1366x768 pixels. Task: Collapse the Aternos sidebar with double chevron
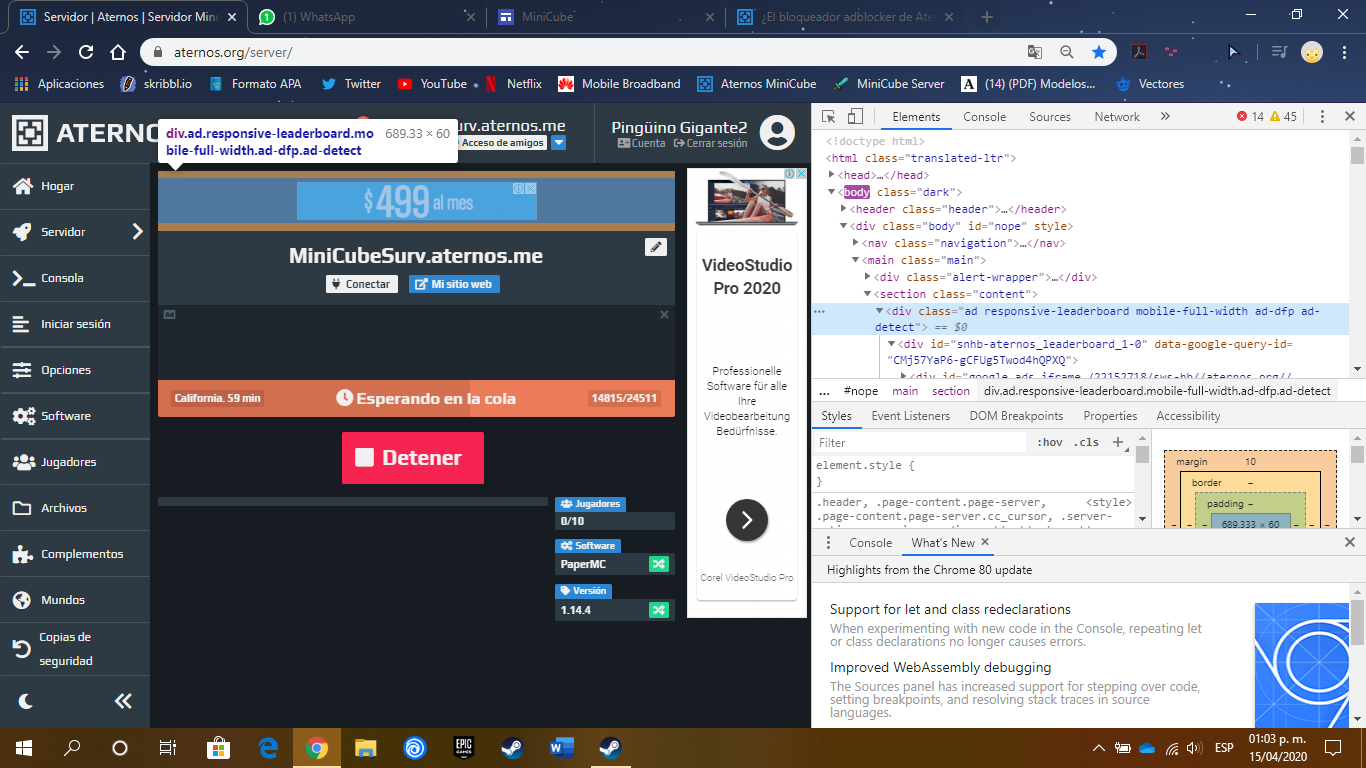(x=123, y=701)
